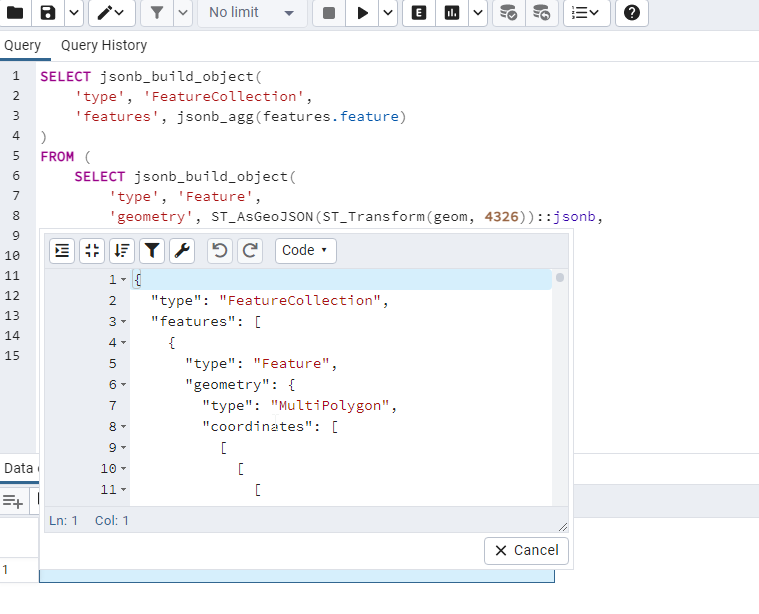Click the 4326 SRID value in the query
Image resolution: width=759 pixels, height=614 pixels.
(501, 216)
